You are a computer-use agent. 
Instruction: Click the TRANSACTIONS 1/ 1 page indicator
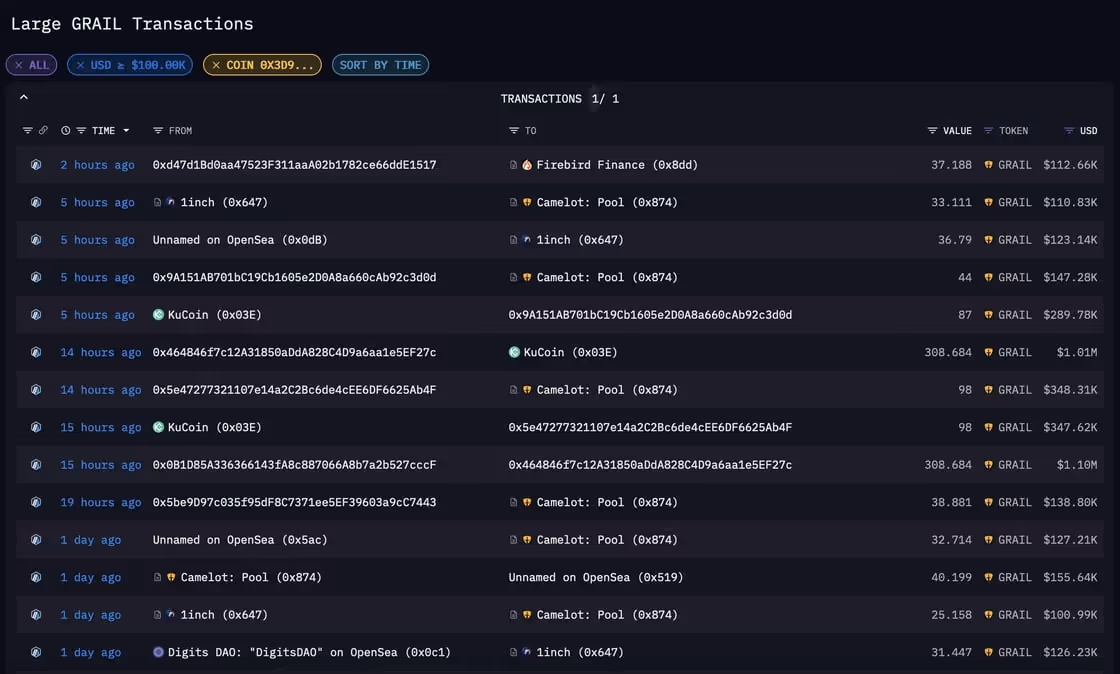pyautogui.click(x=560, y=99)
